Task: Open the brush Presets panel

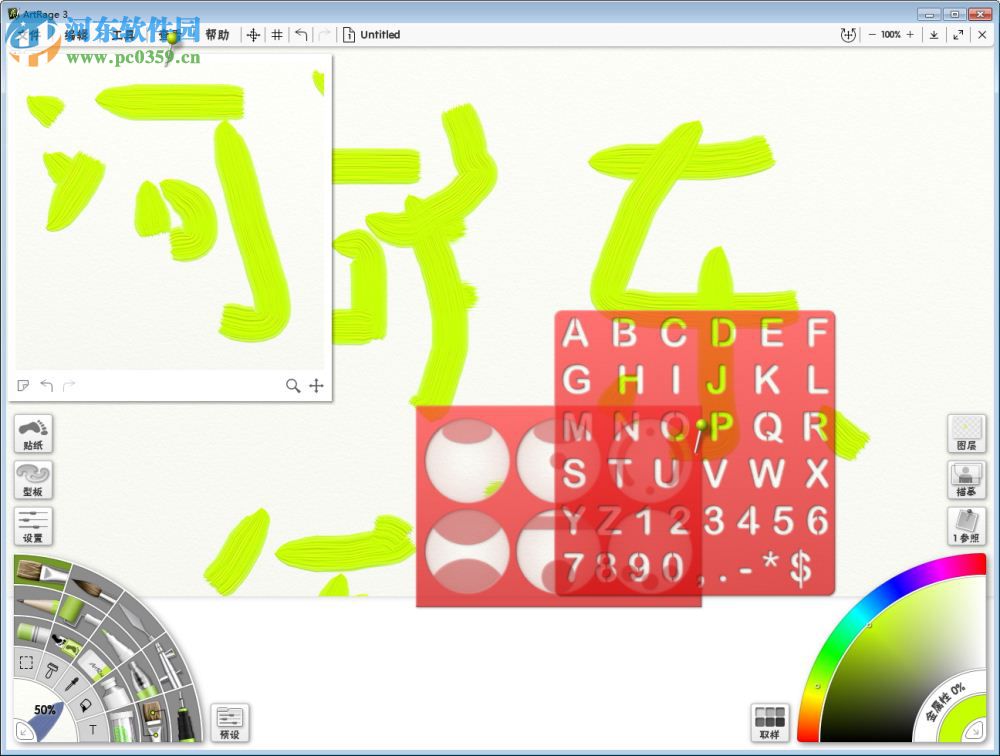Action: coord(229,722)
